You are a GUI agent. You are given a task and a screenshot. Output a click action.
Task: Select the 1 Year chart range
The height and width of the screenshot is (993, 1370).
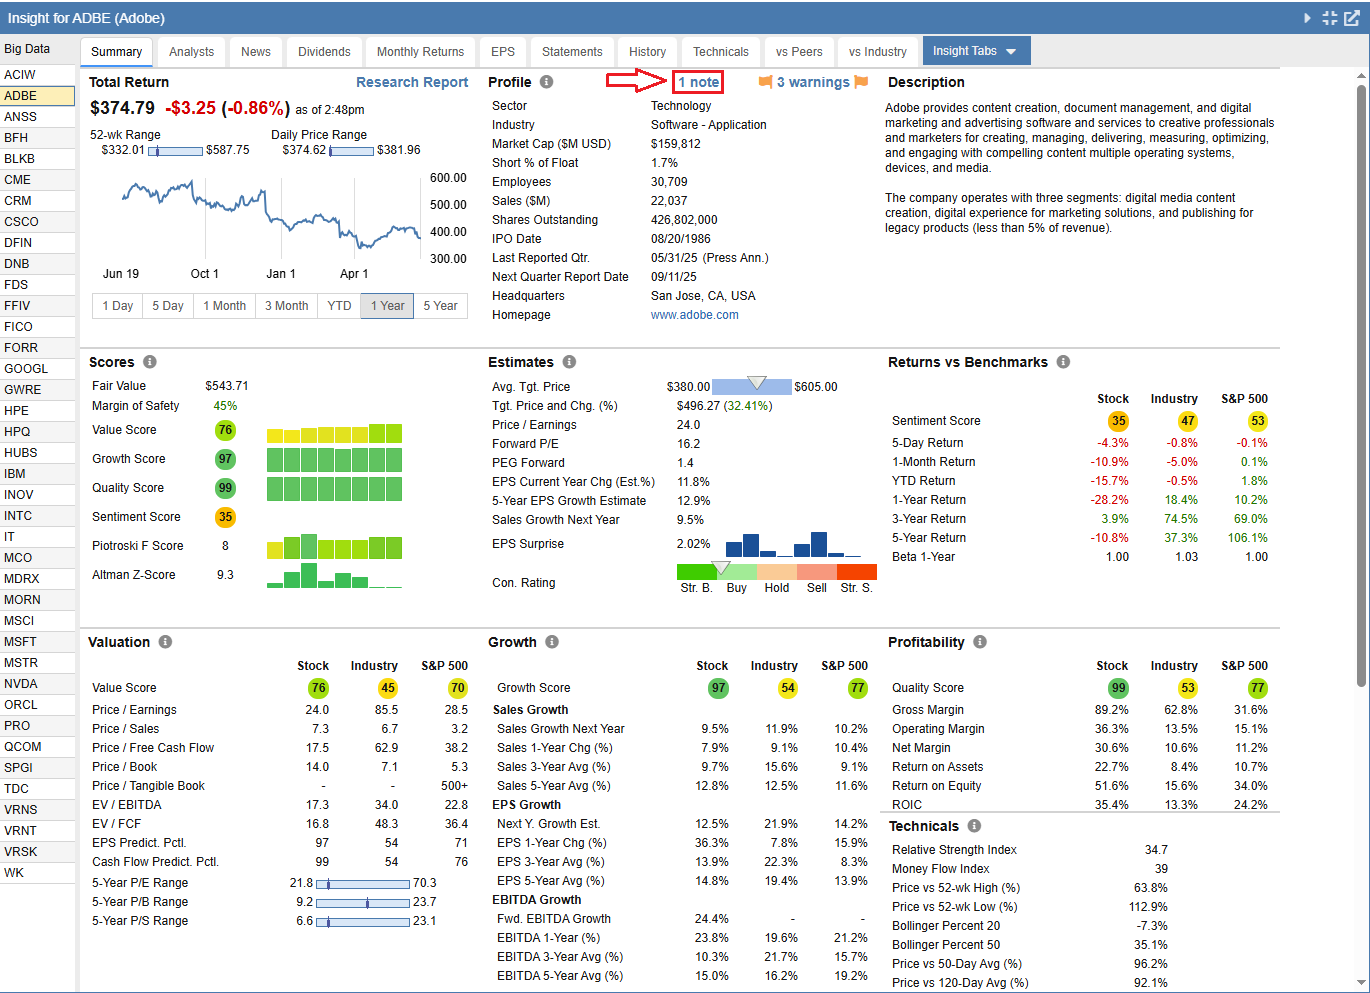click(x=387, y=306)
